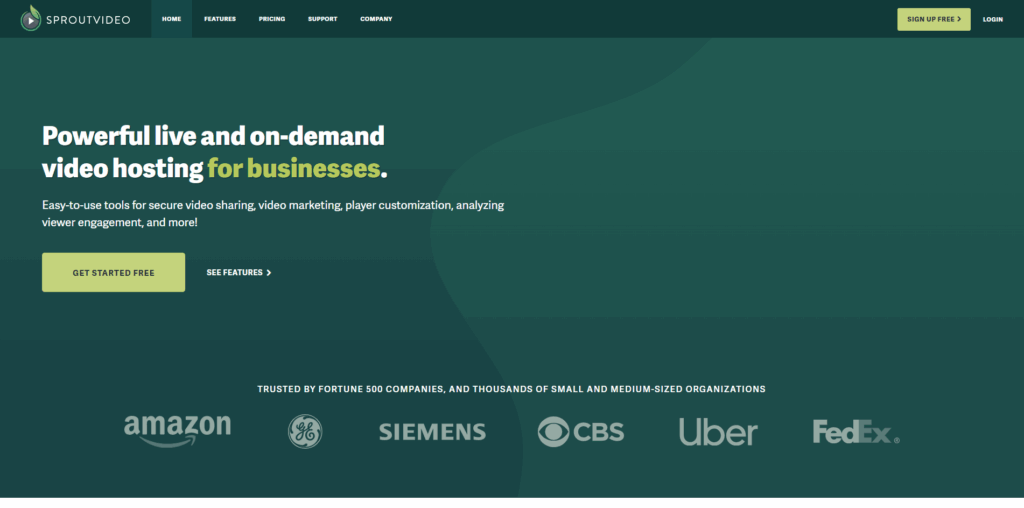This screenshot has width=1024, height=508.
Task: Click the SPROUTVIDEO wordmark text
Action: (x=88, y=20)
